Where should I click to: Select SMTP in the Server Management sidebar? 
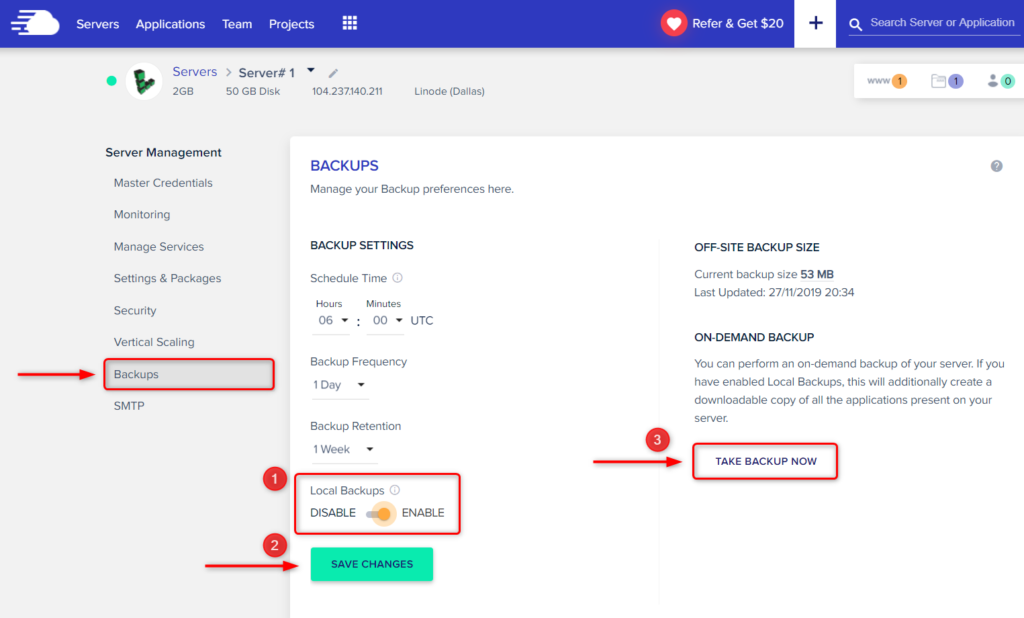131,405
